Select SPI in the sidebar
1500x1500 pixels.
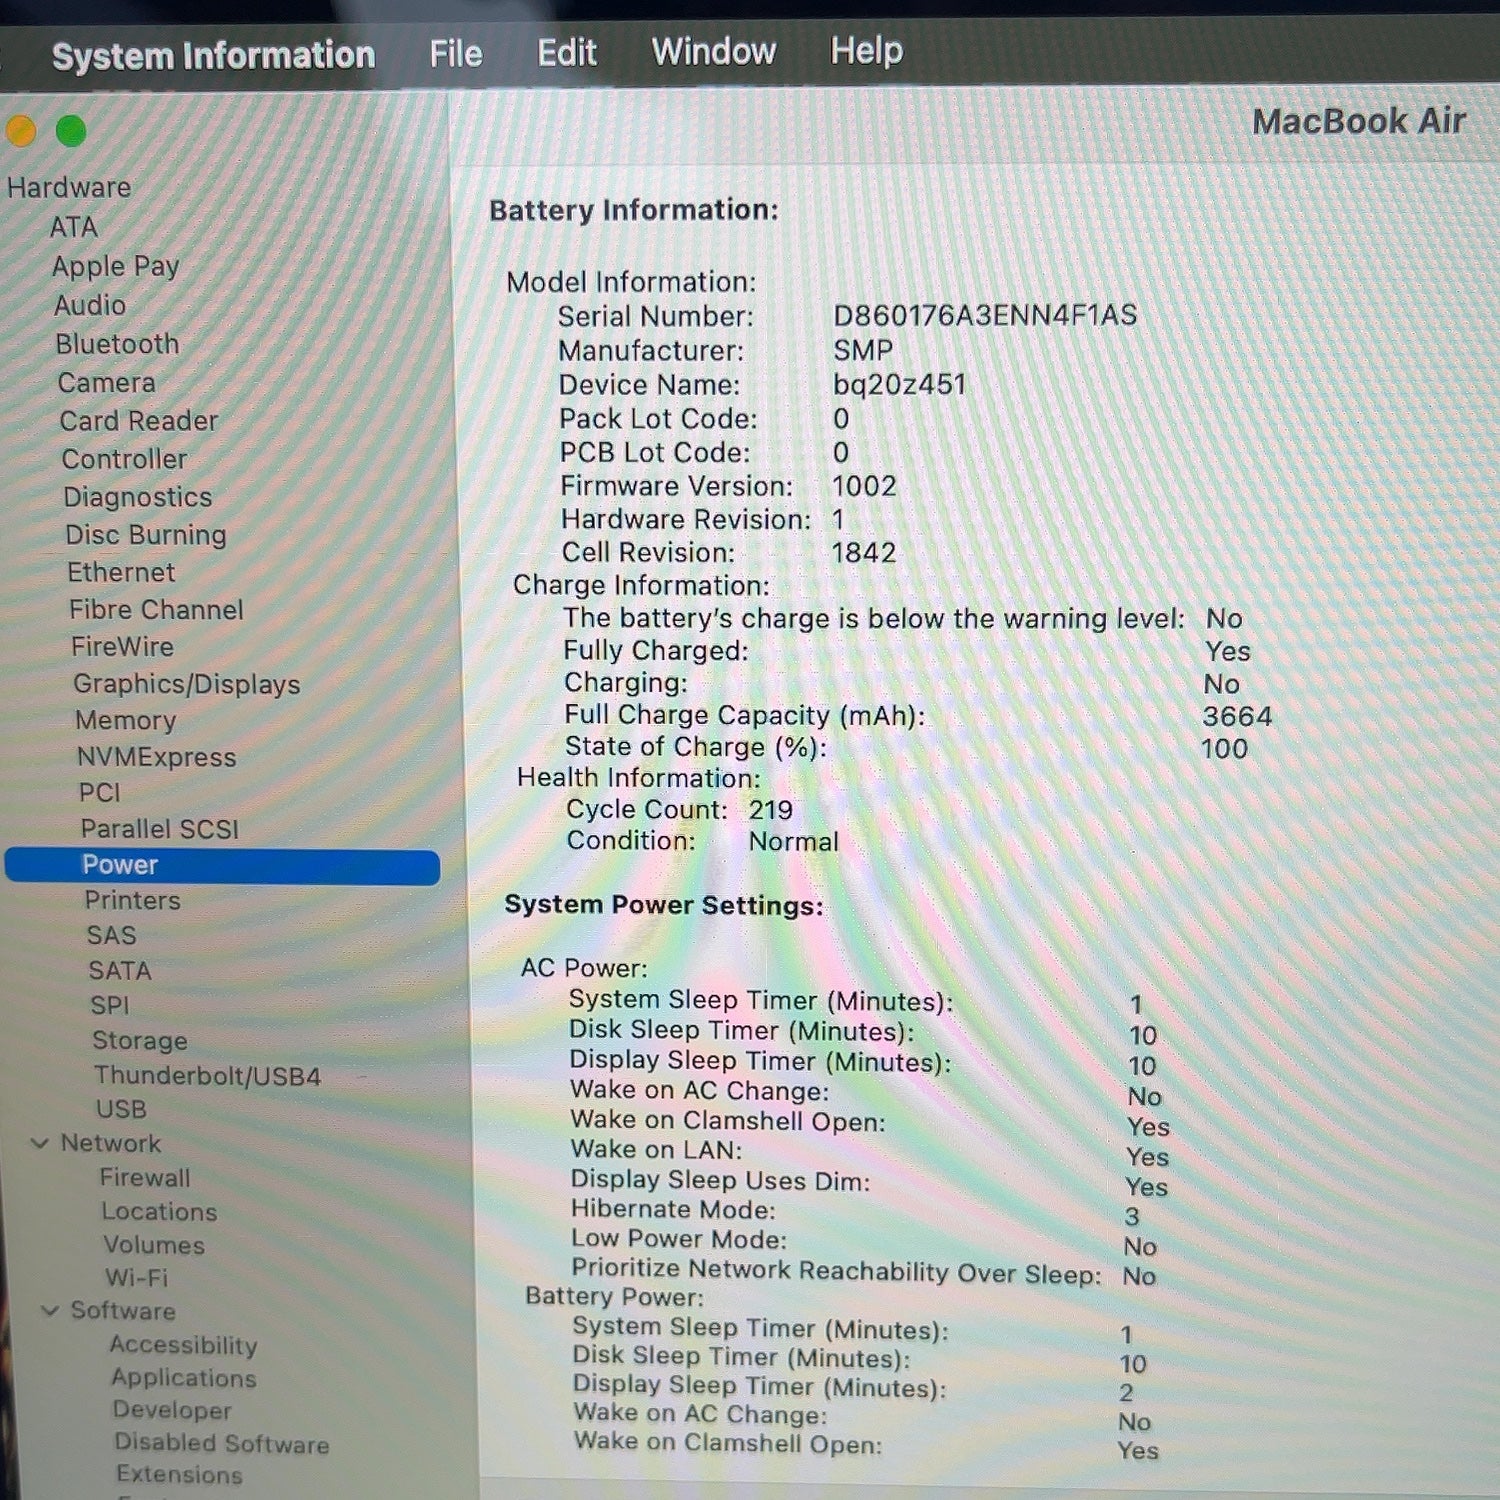coord(110,1005)
